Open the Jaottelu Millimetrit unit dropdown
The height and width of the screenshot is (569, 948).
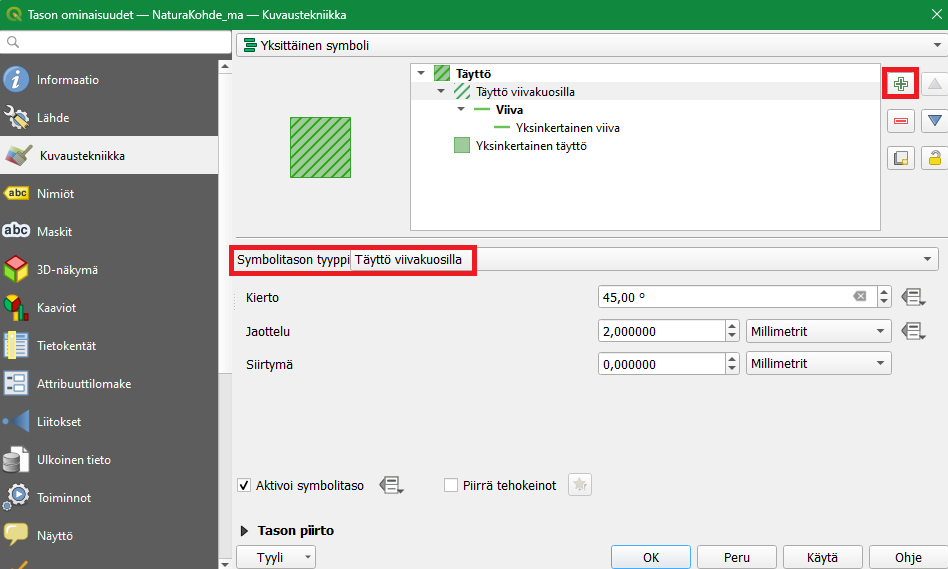pyautogui.click(x=818, y=331)
